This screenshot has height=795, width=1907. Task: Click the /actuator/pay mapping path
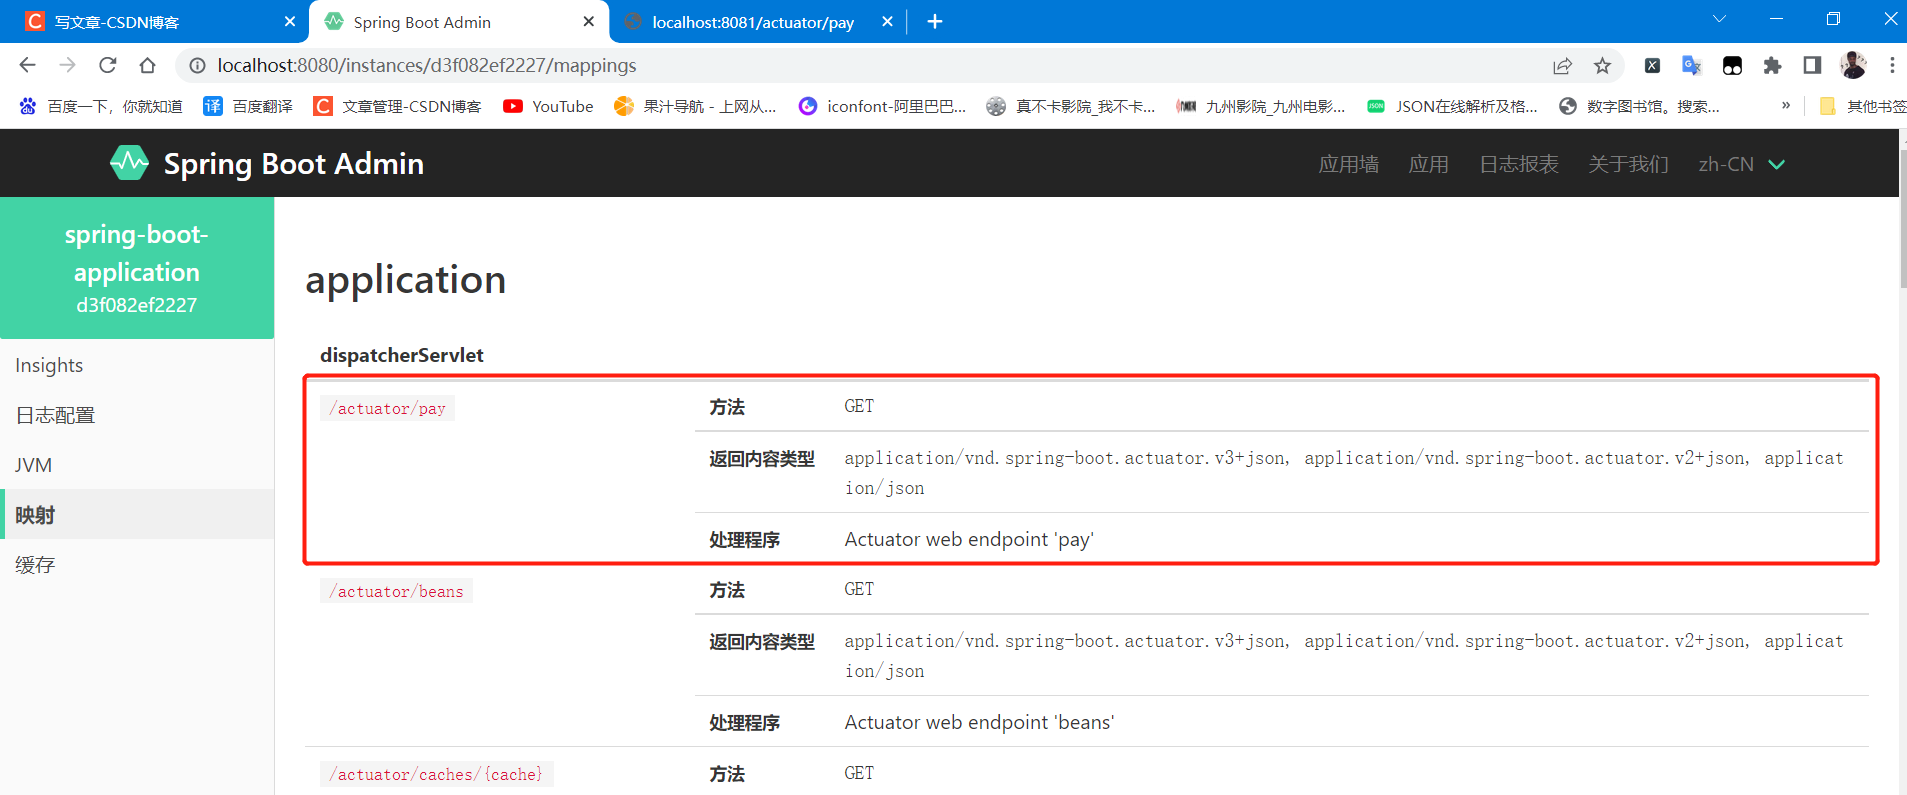387,408
